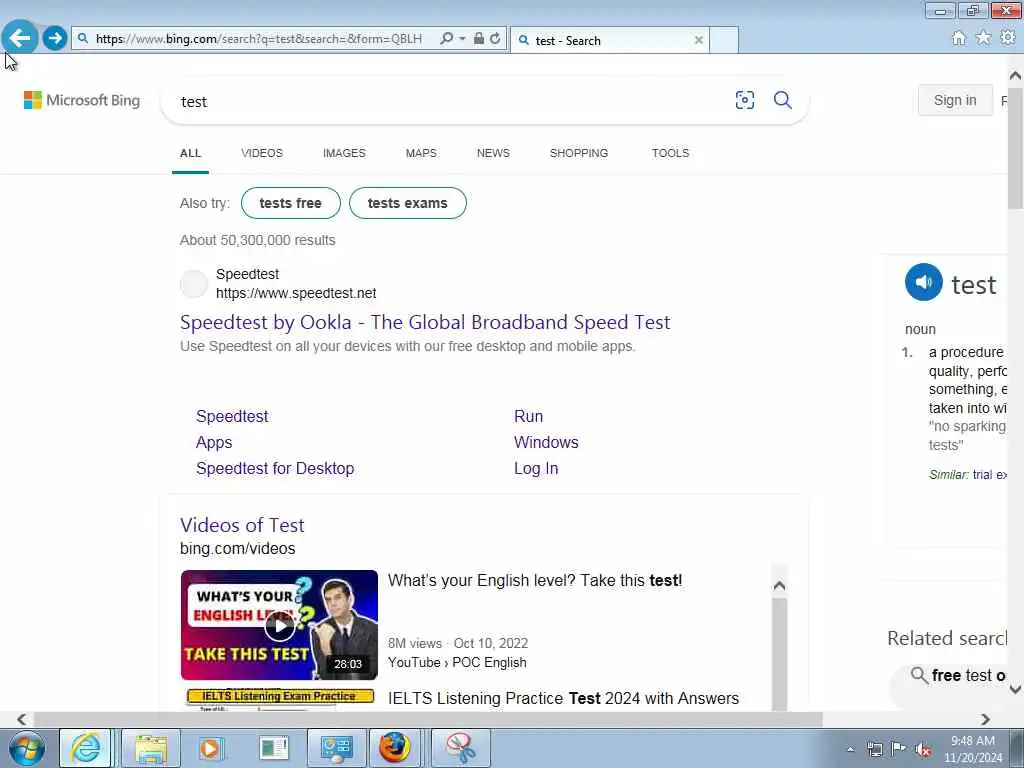Image resolution: width=1024 pixels, height=768 pixels.
Task: Click horizontal scrollbar left arrow
Action: point(22,719)
